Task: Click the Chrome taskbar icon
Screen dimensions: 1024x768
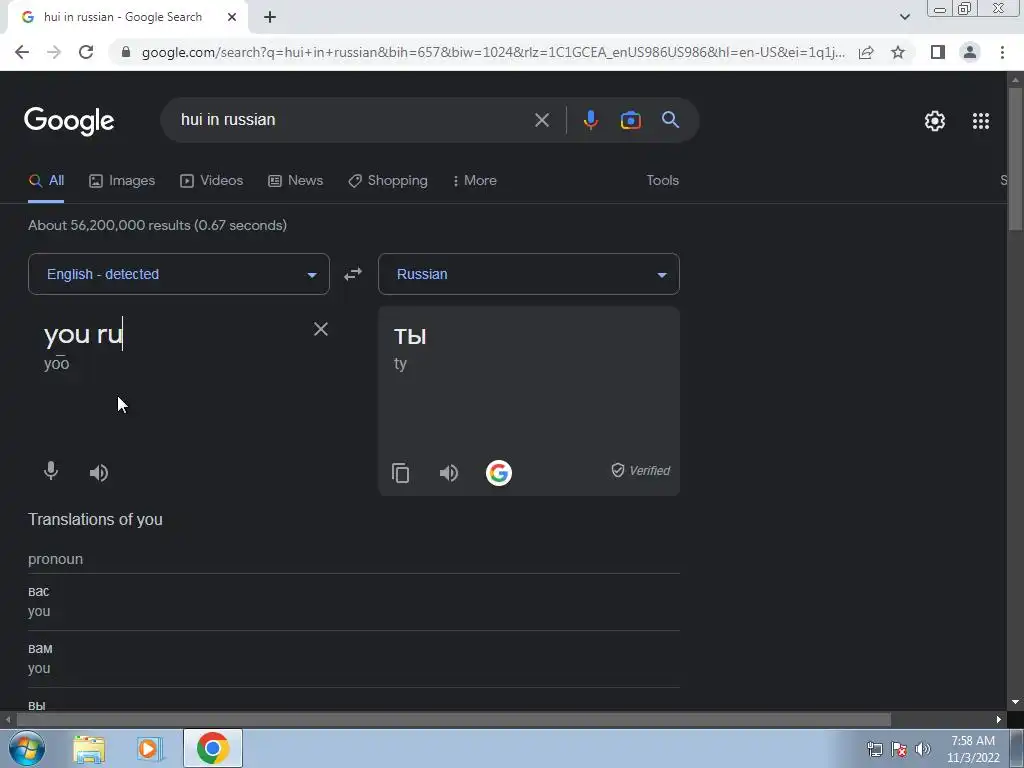Action: (213, 748)
